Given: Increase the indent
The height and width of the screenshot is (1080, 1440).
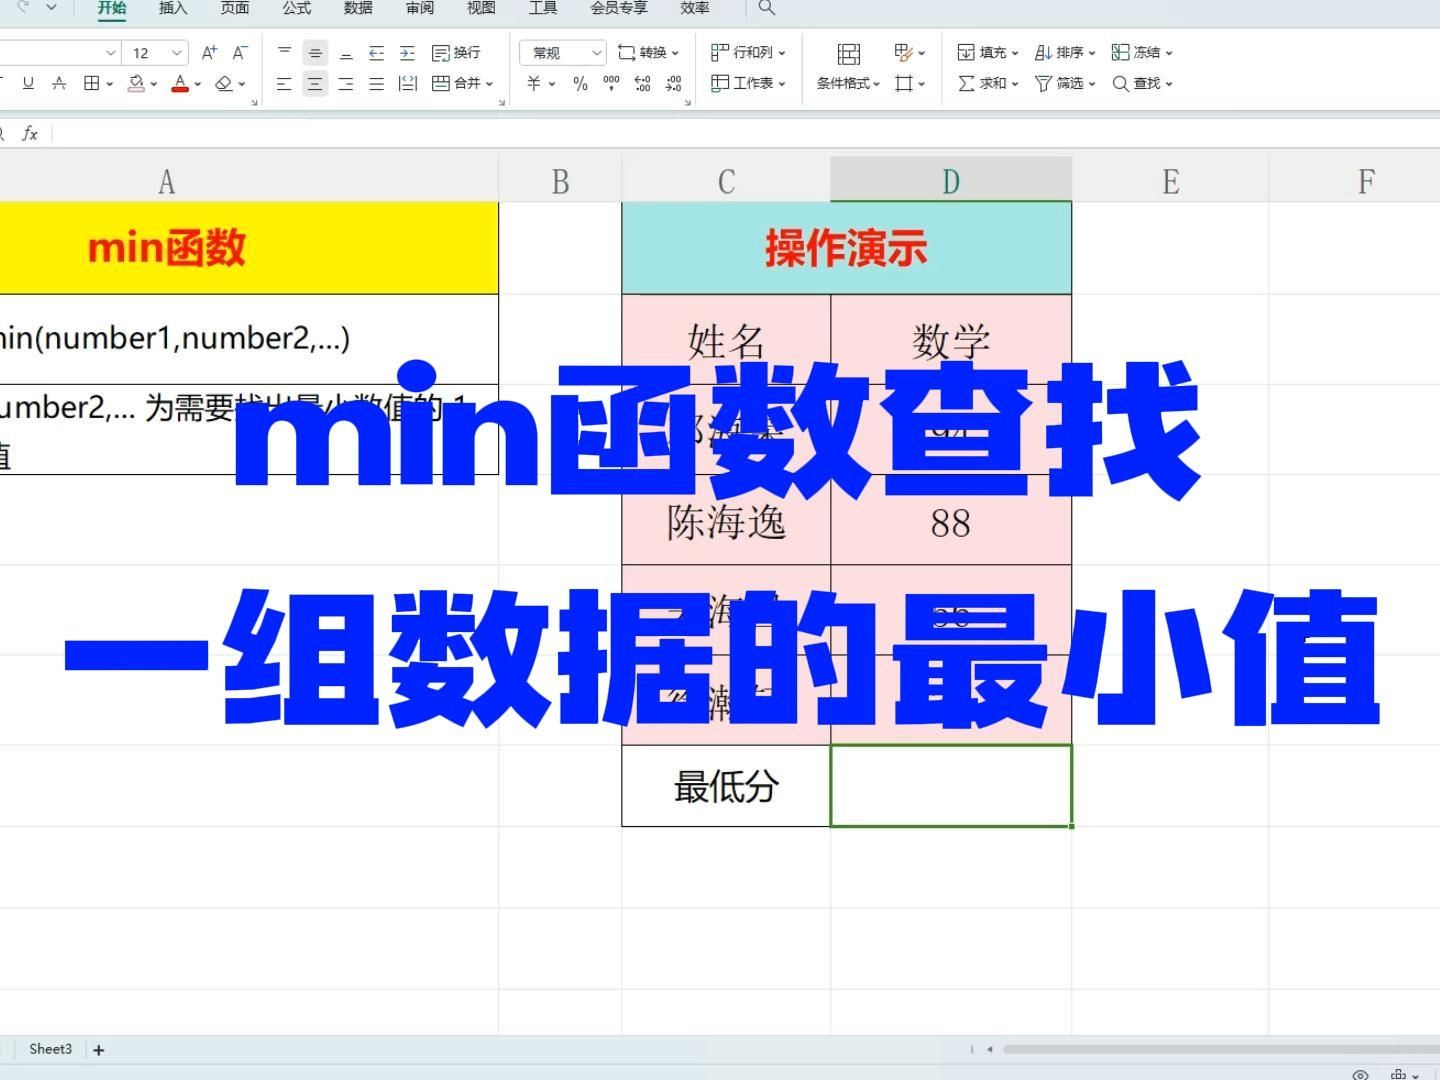Looking at the screenshot, I should 407,52.
